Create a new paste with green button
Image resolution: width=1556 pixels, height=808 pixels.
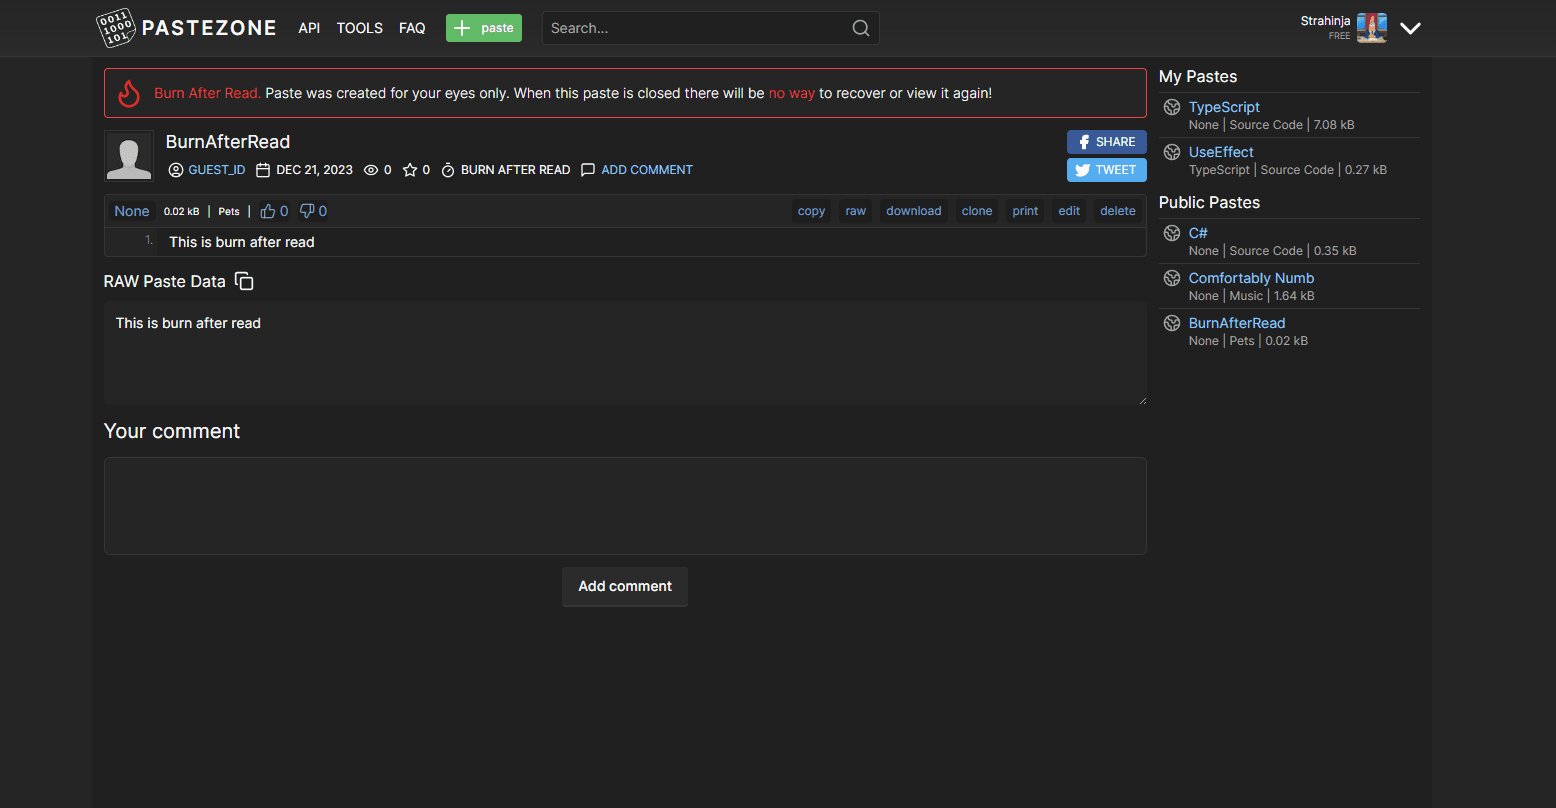click(x=484, y=28)
